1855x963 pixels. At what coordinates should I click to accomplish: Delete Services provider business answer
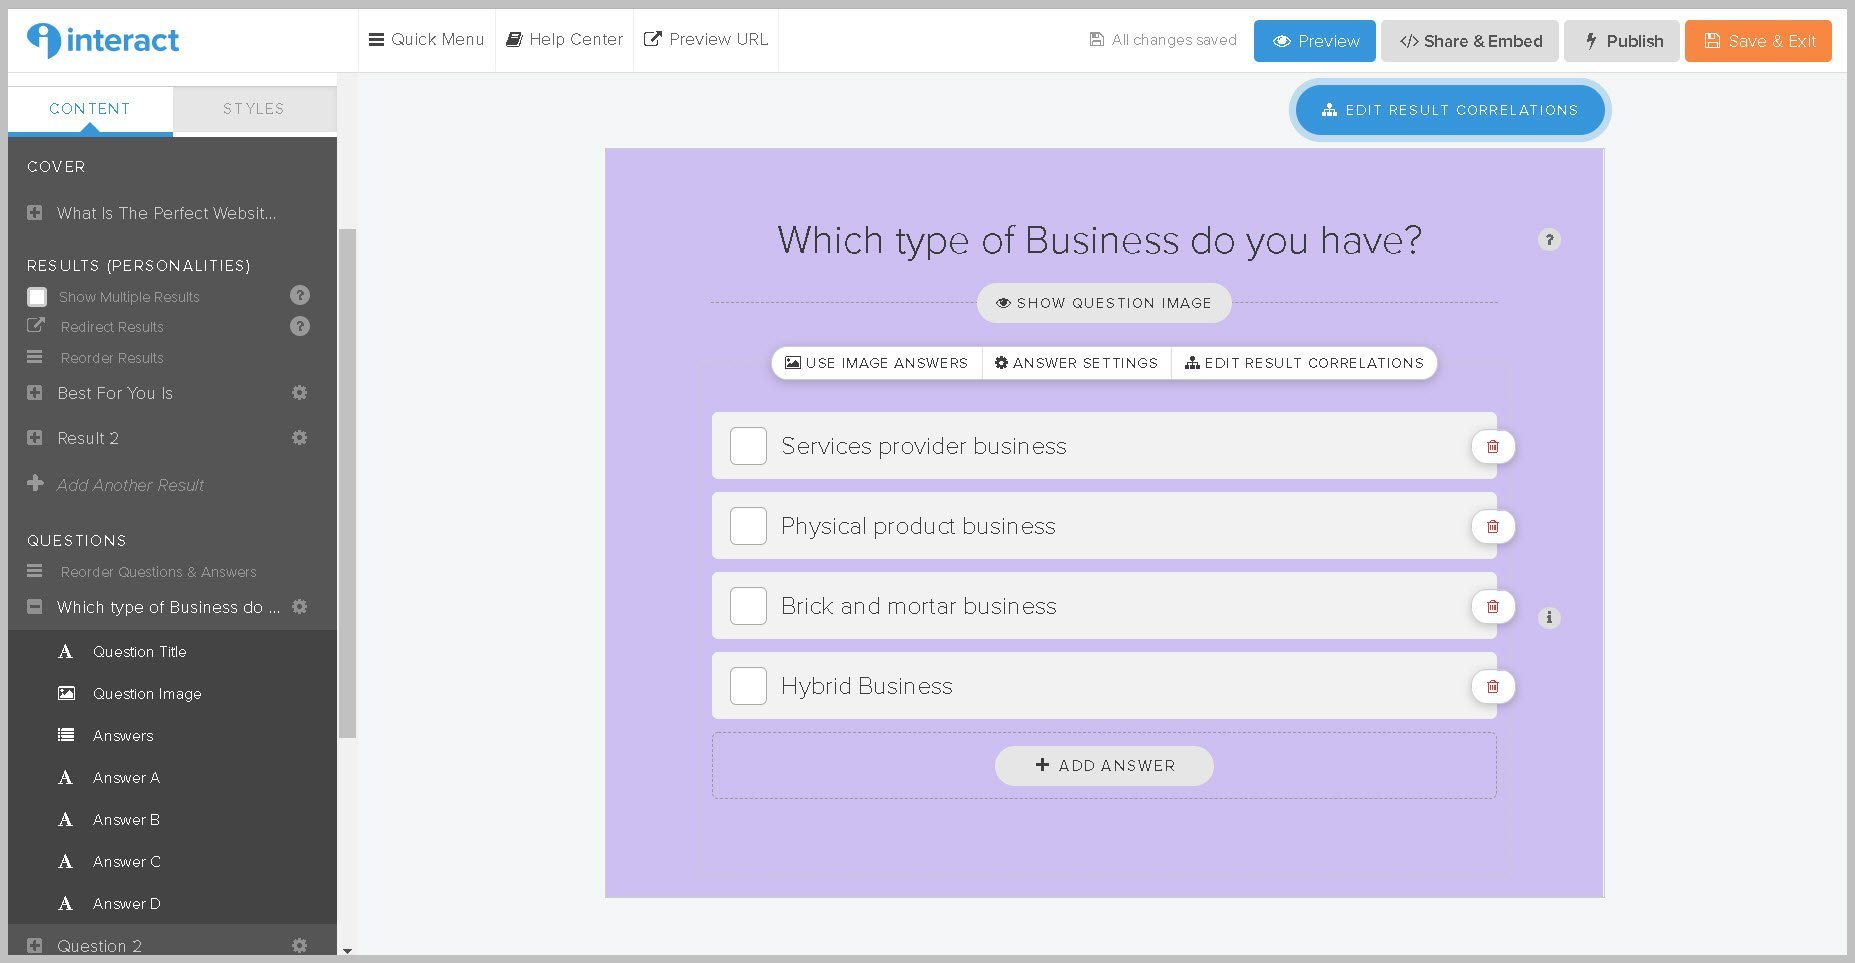pos(1493,447)
